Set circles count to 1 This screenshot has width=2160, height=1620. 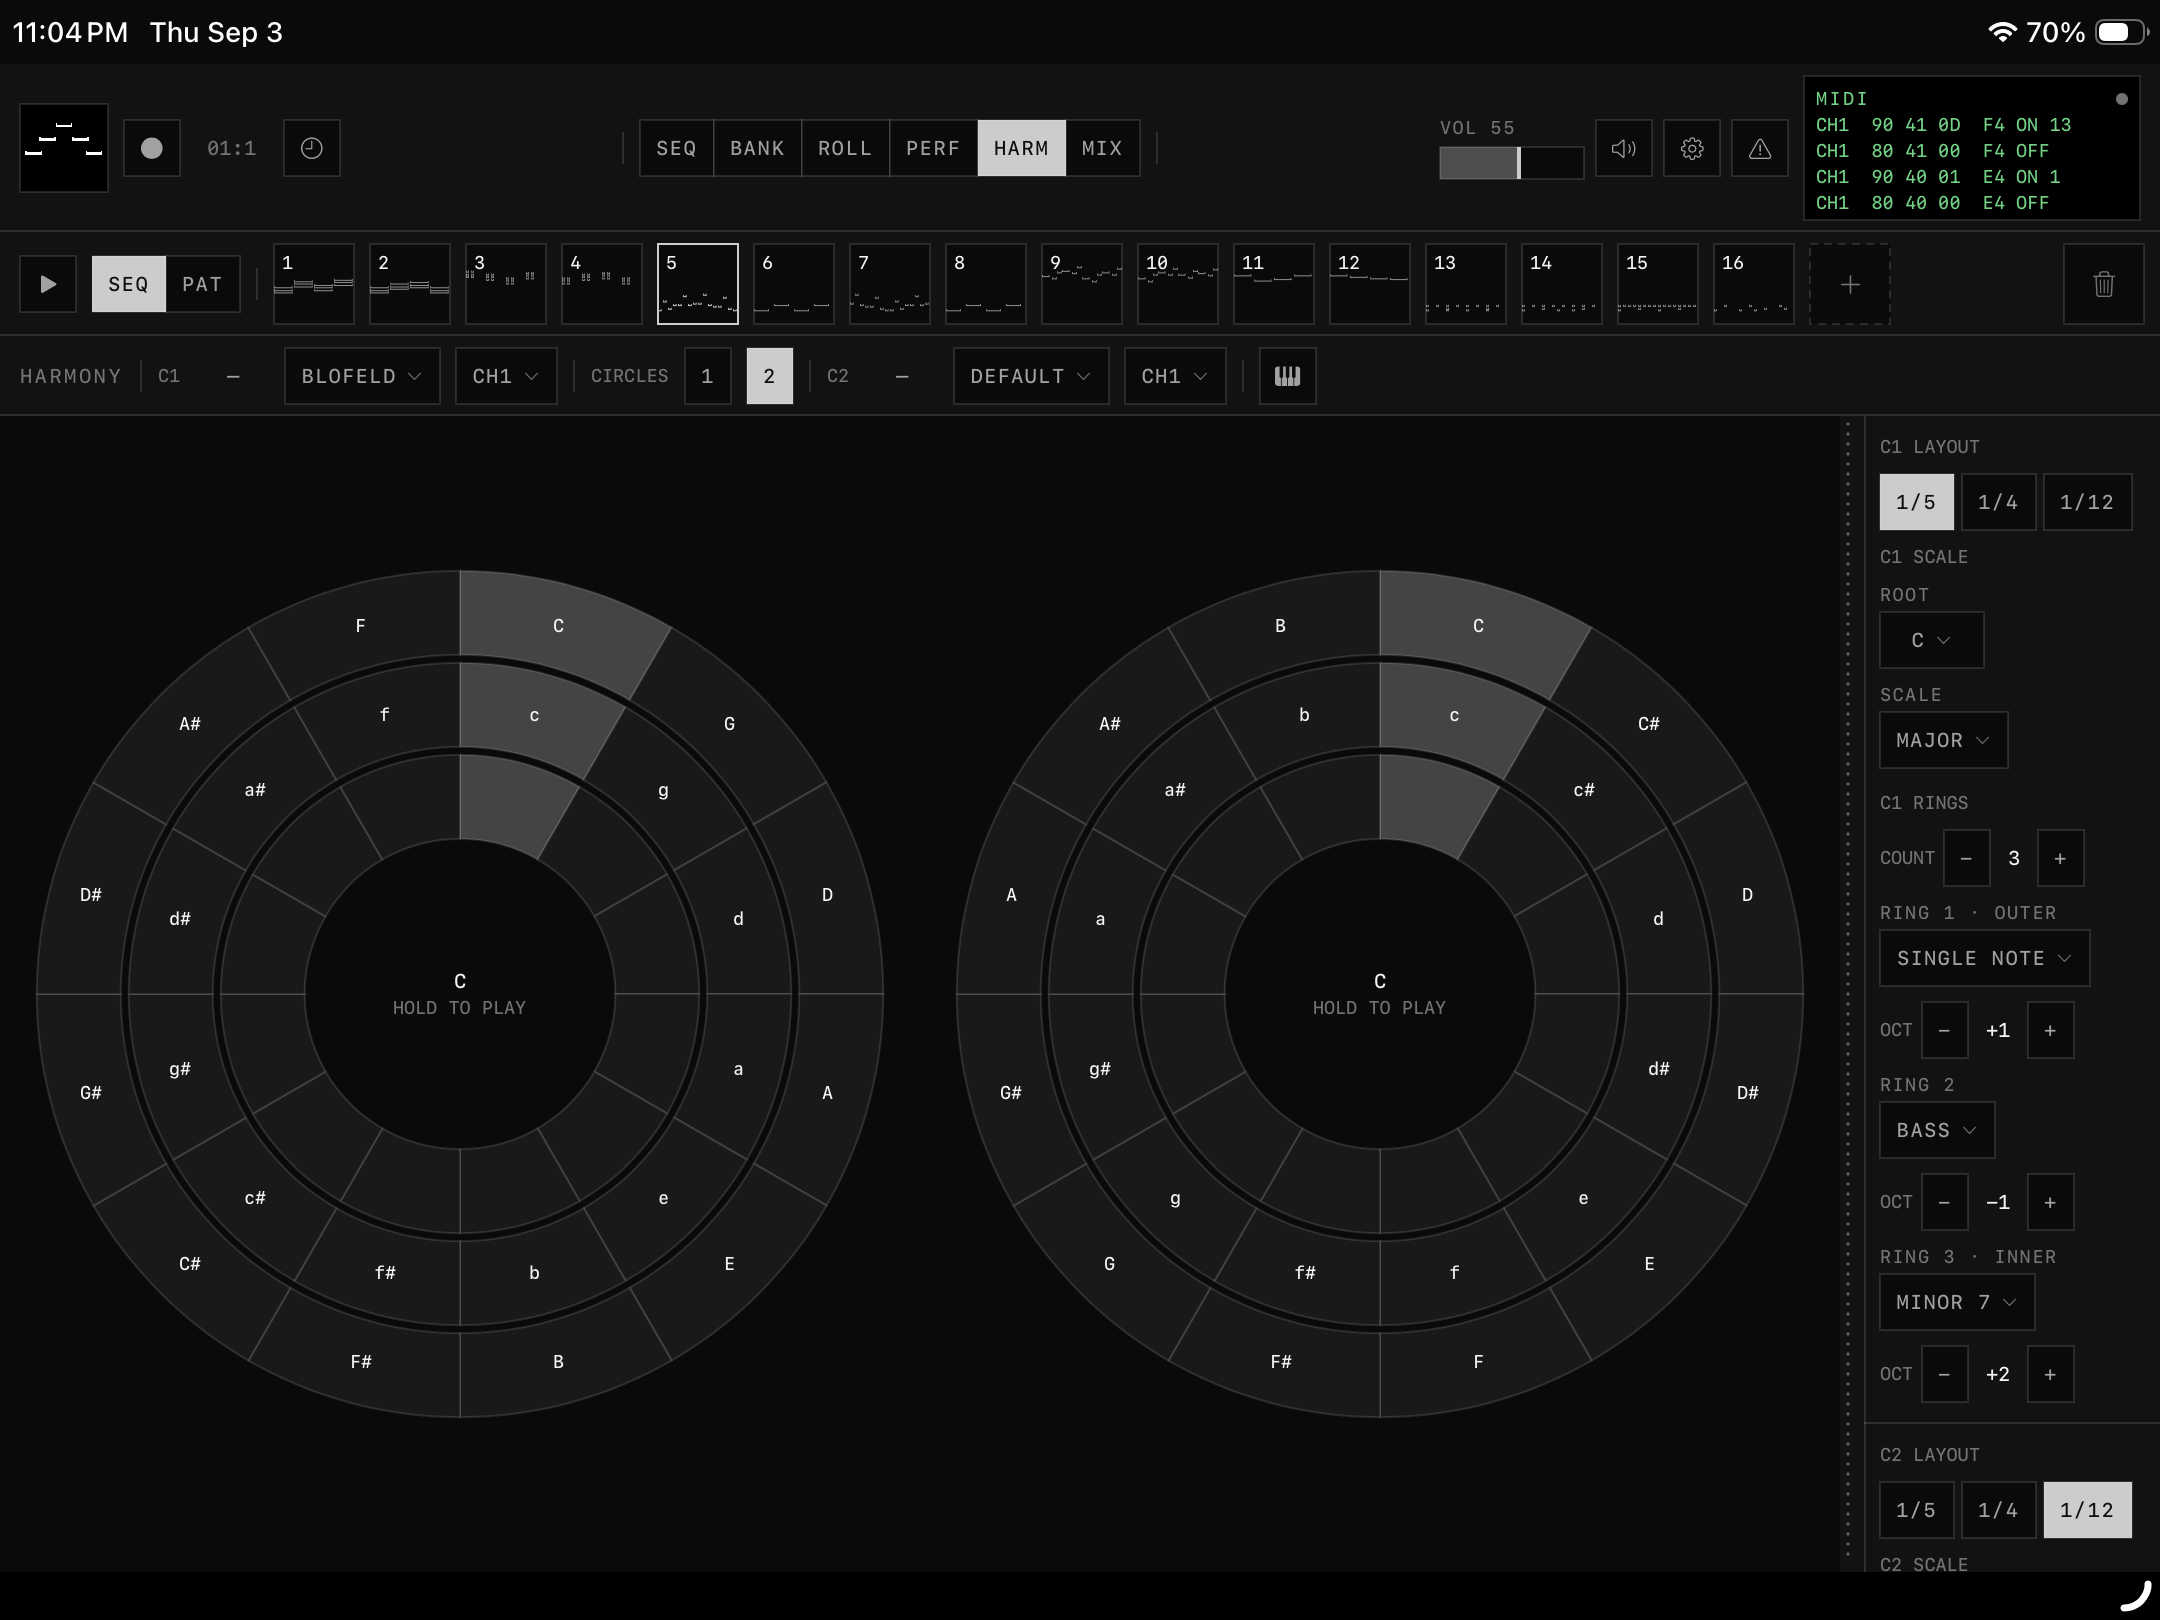pos(707,376)
